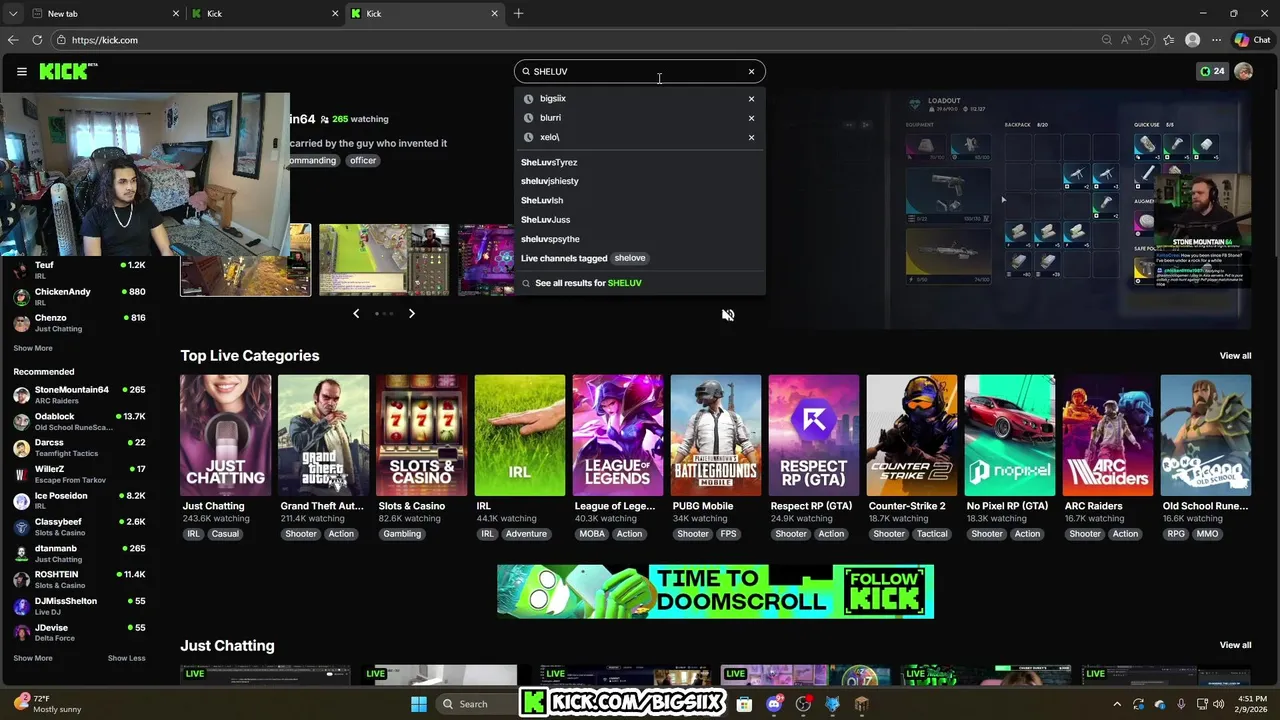Close the active Kick browser tab

tap(494, 14)
